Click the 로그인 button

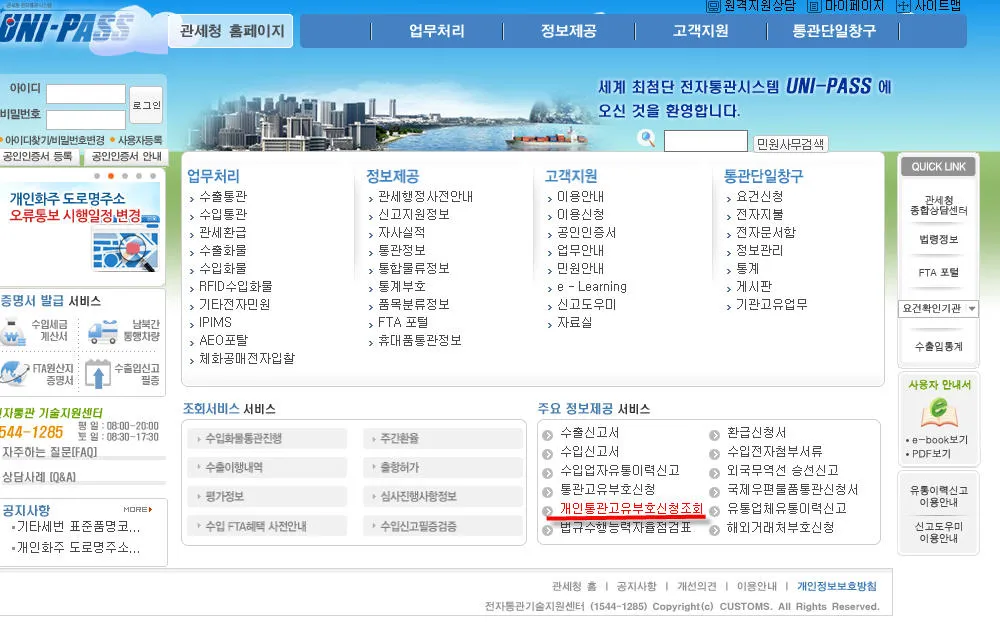(x=146, y=105)
